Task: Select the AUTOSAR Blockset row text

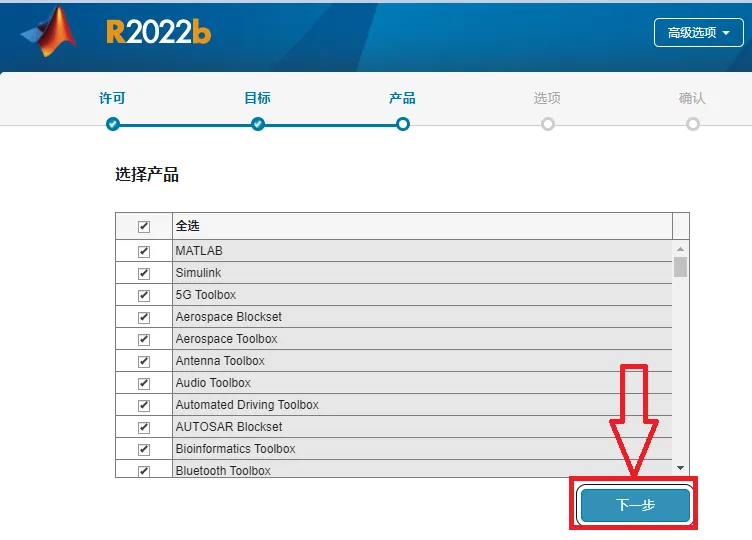Action: [229, 427]
